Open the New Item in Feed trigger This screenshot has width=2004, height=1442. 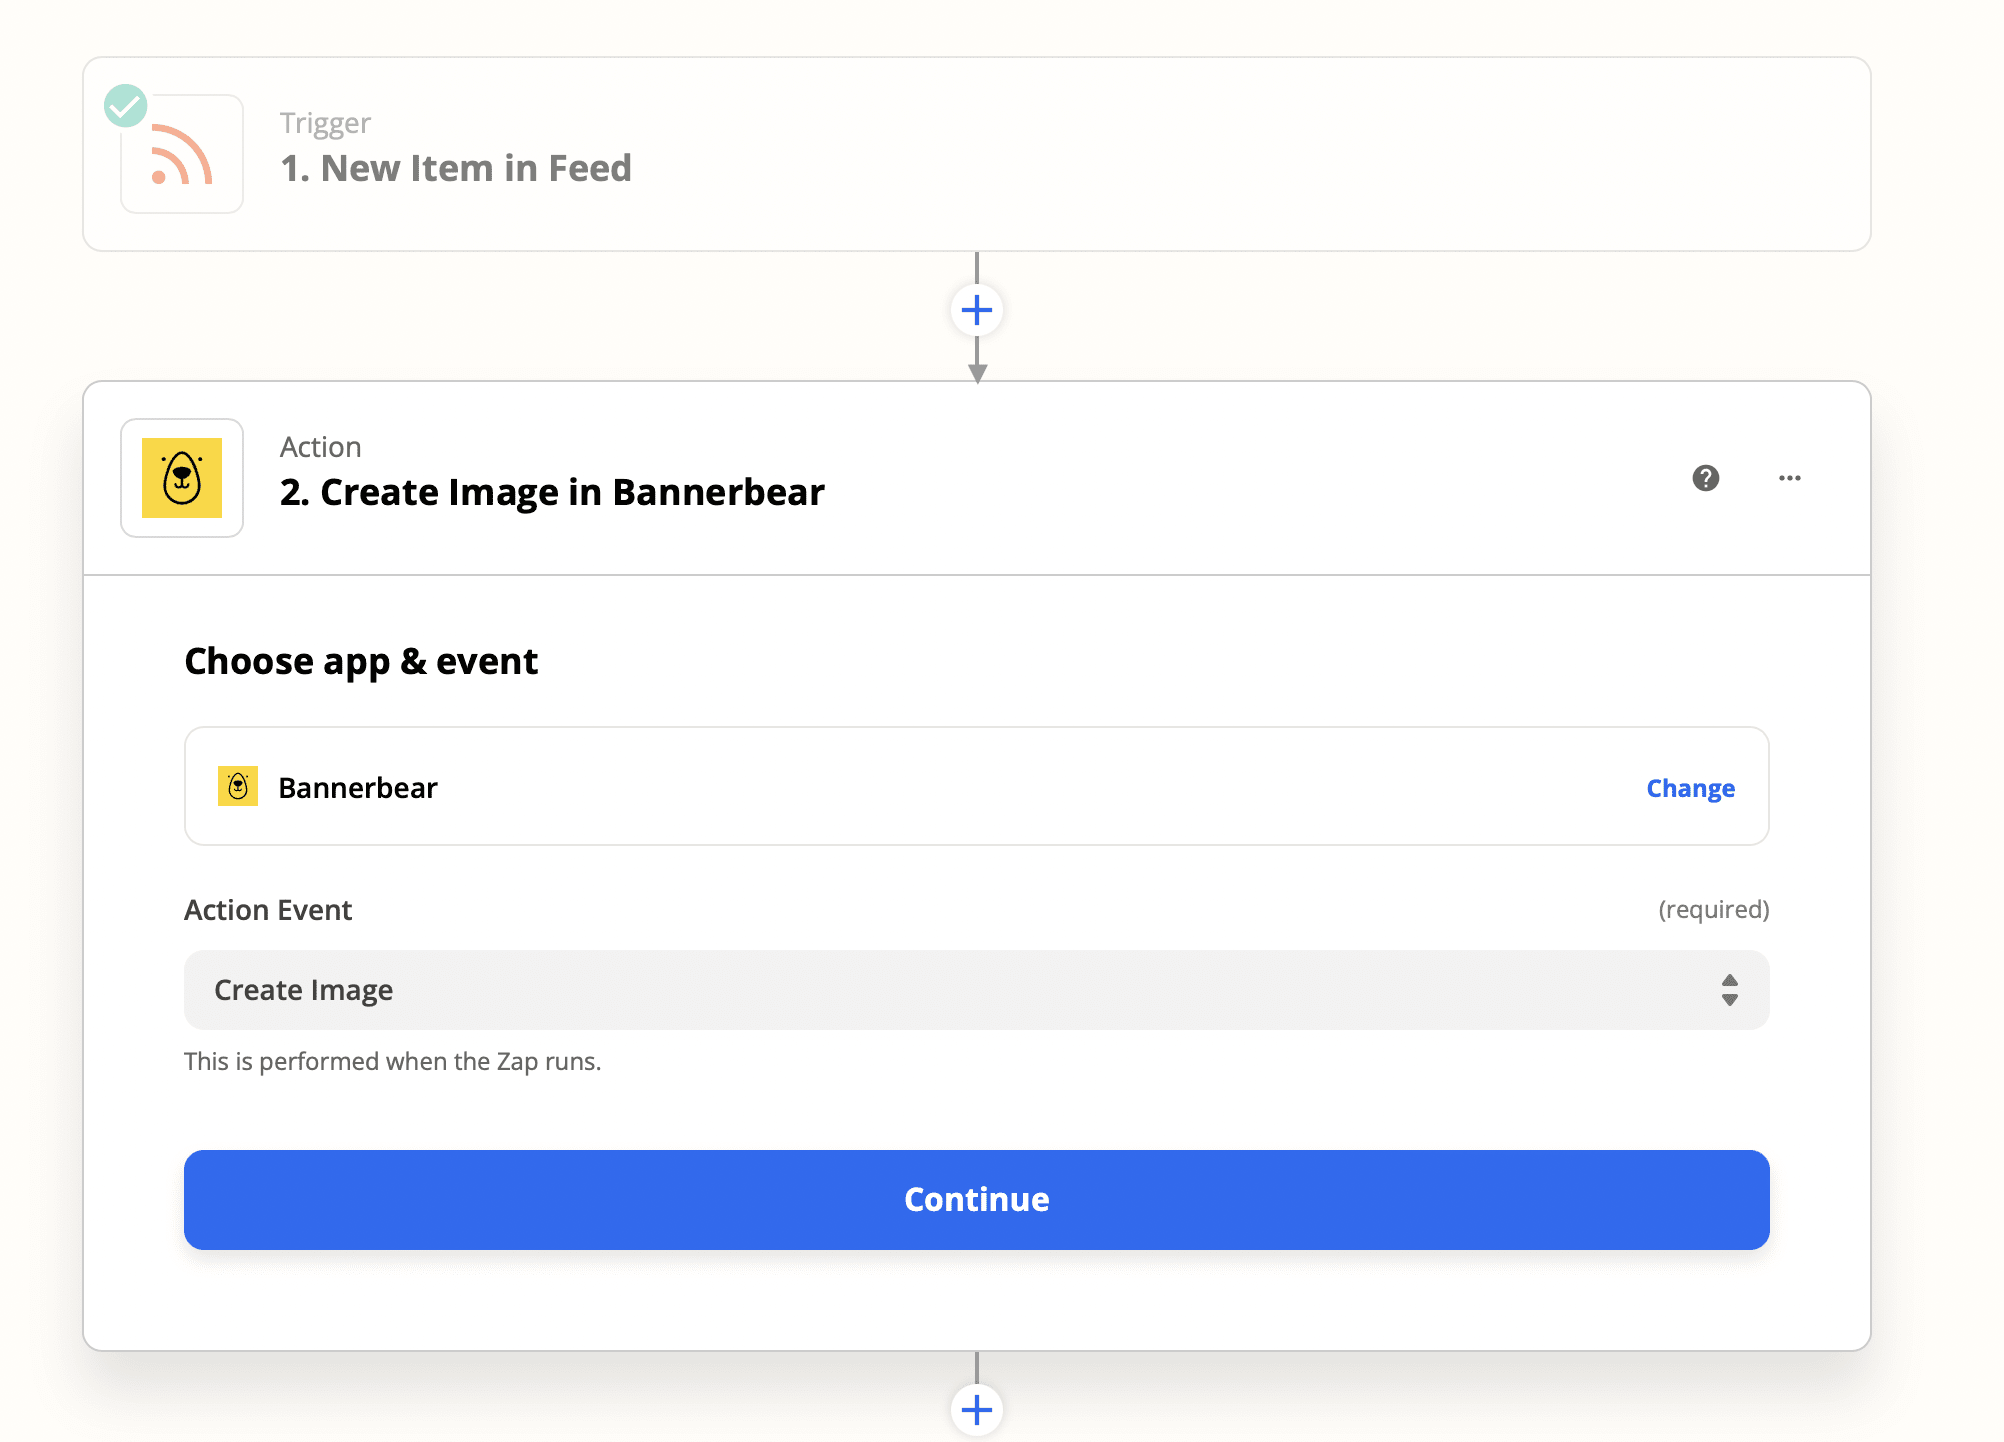point(977,154)
